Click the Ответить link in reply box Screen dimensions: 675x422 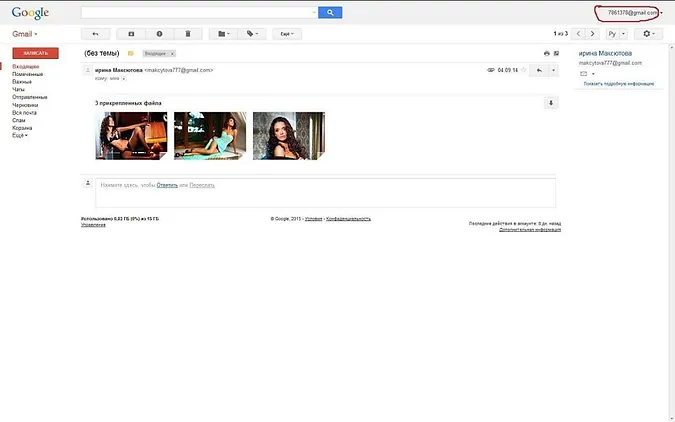coord(167,185)
